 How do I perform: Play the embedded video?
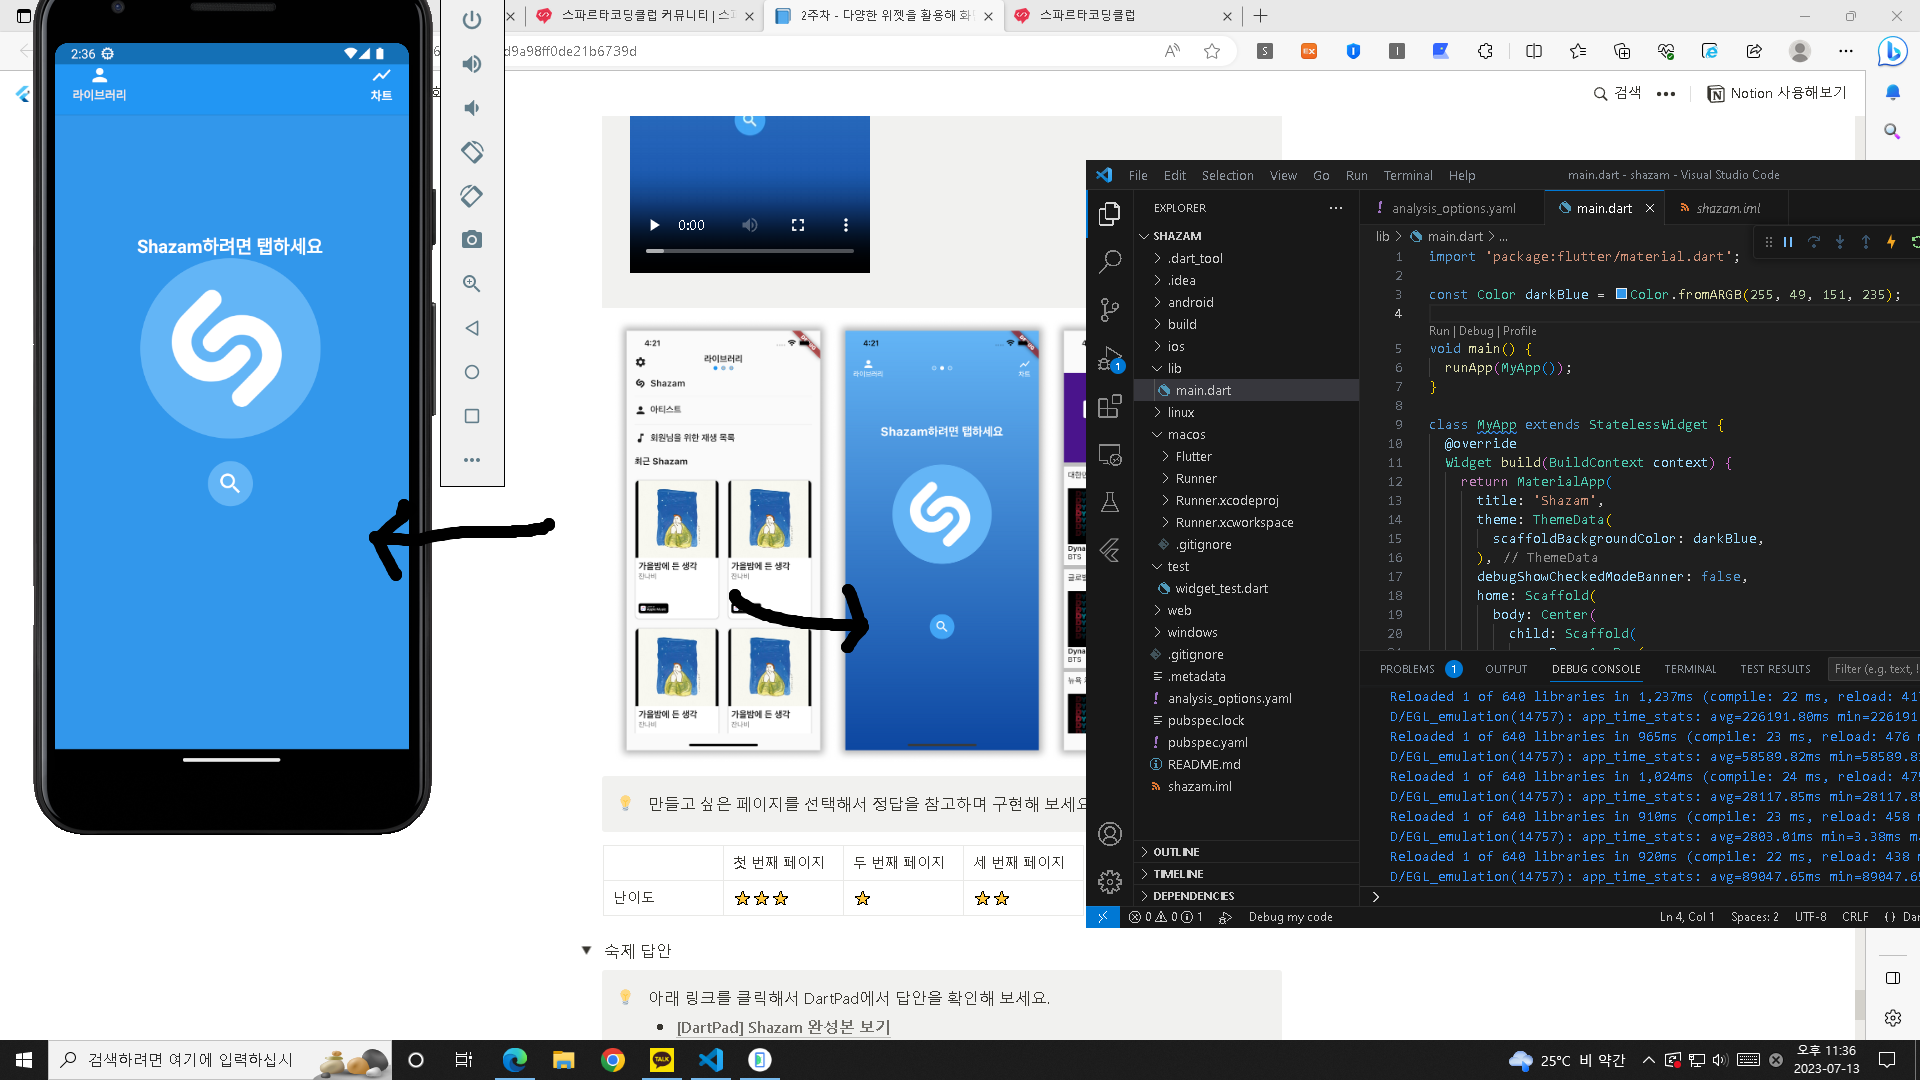pos(654,225)
